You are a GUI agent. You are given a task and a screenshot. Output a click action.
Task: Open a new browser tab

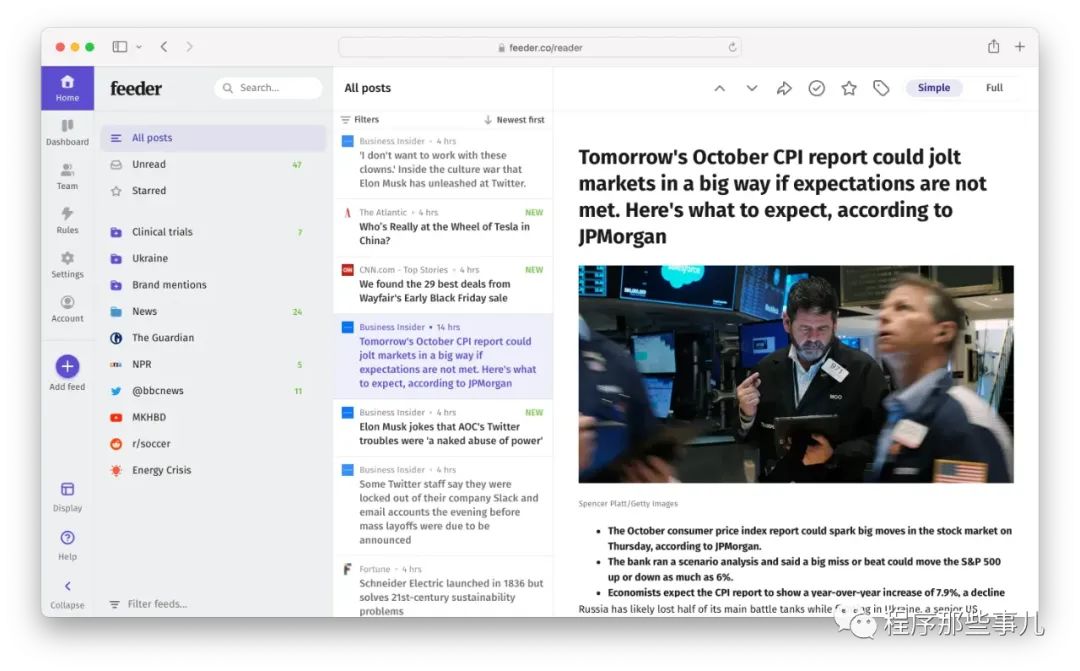pyautogui.click(x=1019, y=46)
